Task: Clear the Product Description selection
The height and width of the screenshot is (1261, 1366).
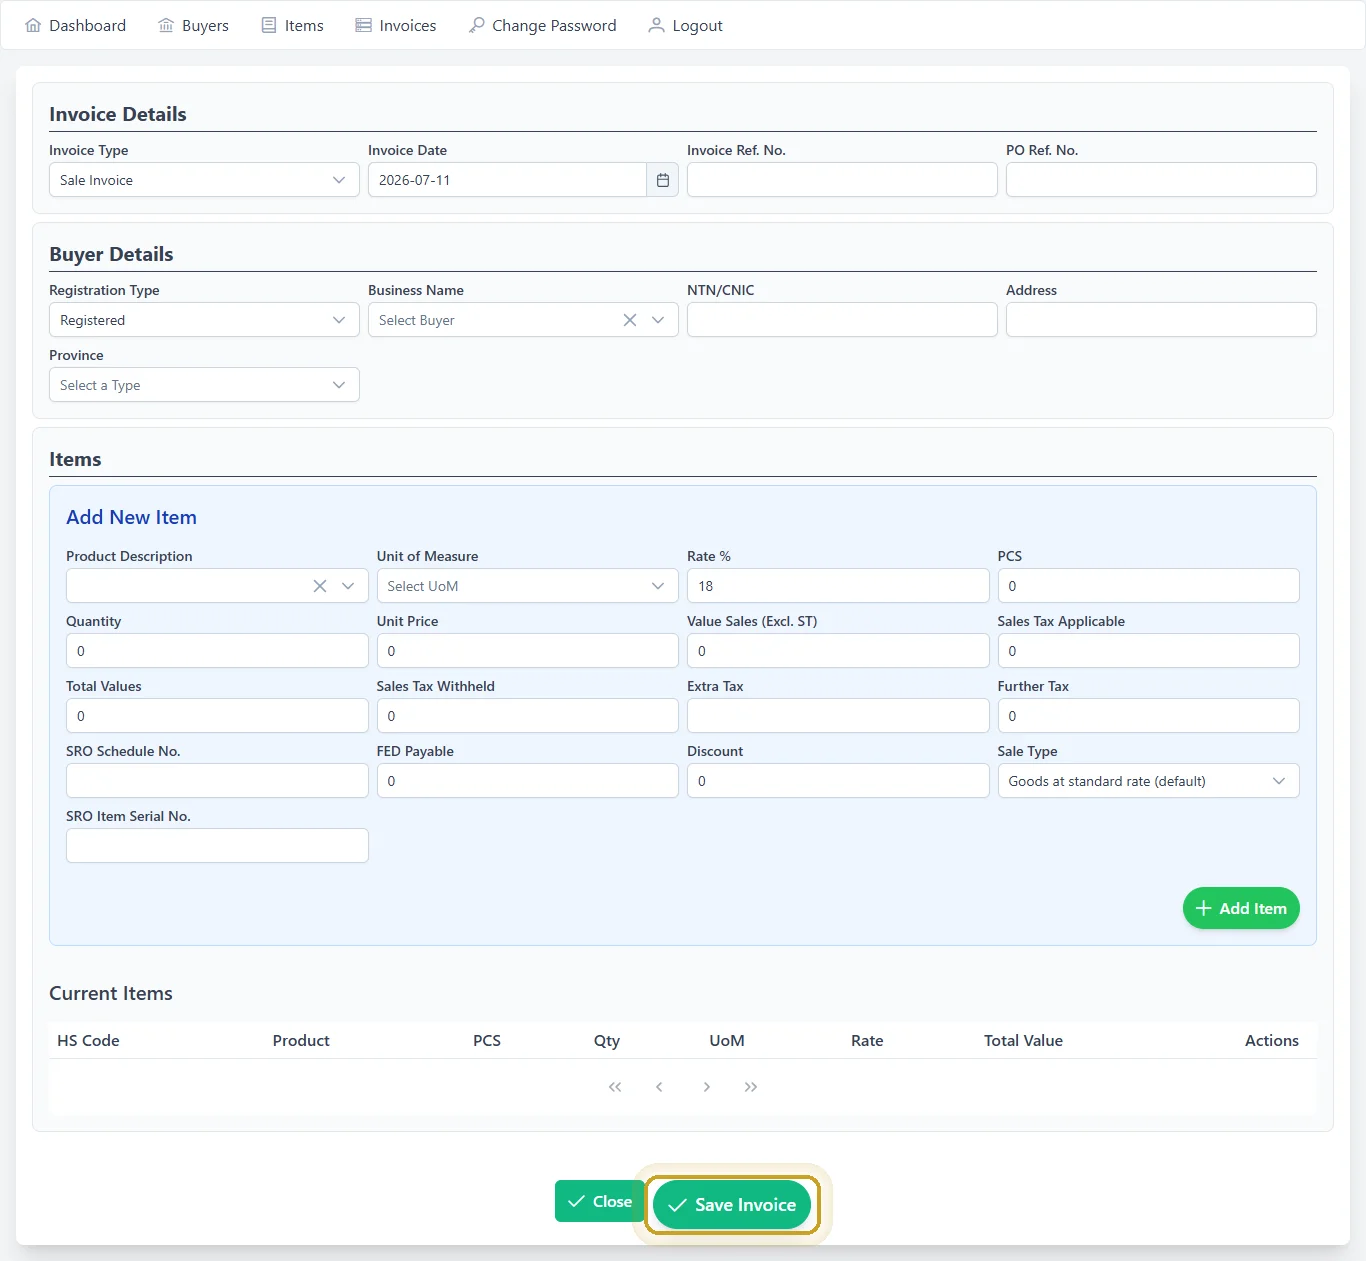Action: 320,586
